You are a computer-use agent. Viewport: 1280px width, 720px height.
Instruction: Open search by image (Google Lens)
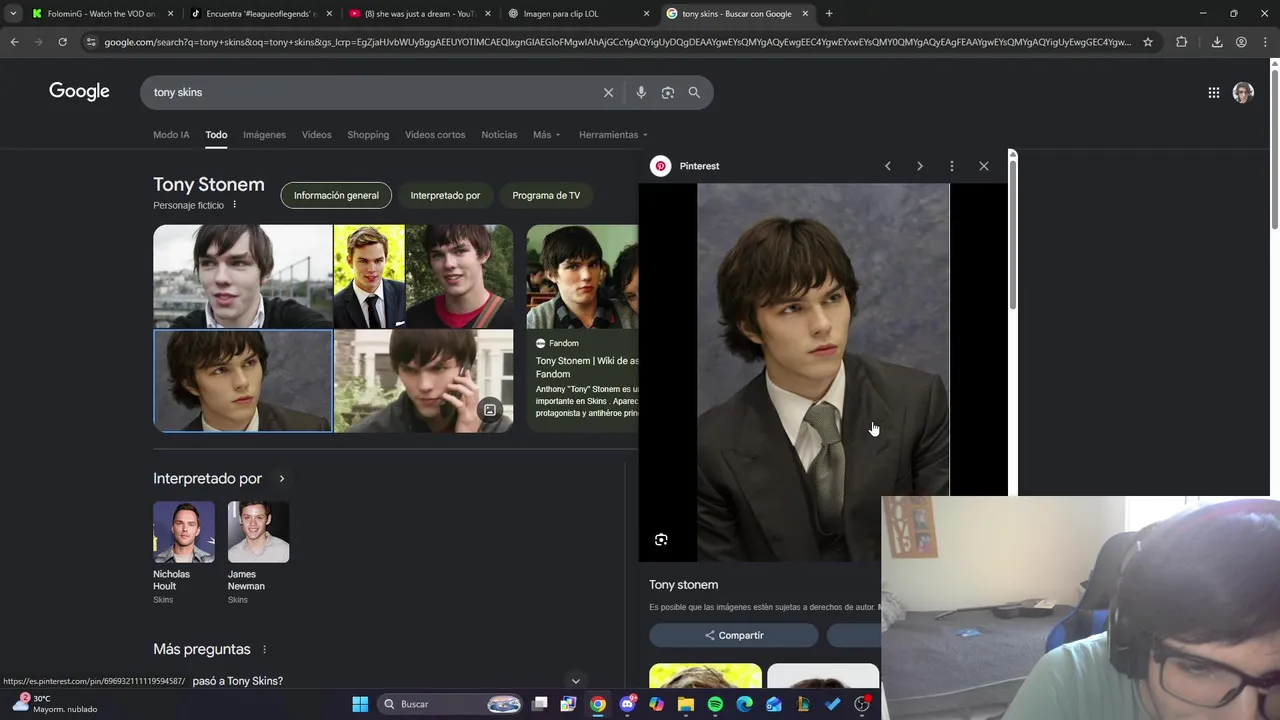[x=667, y=92]
